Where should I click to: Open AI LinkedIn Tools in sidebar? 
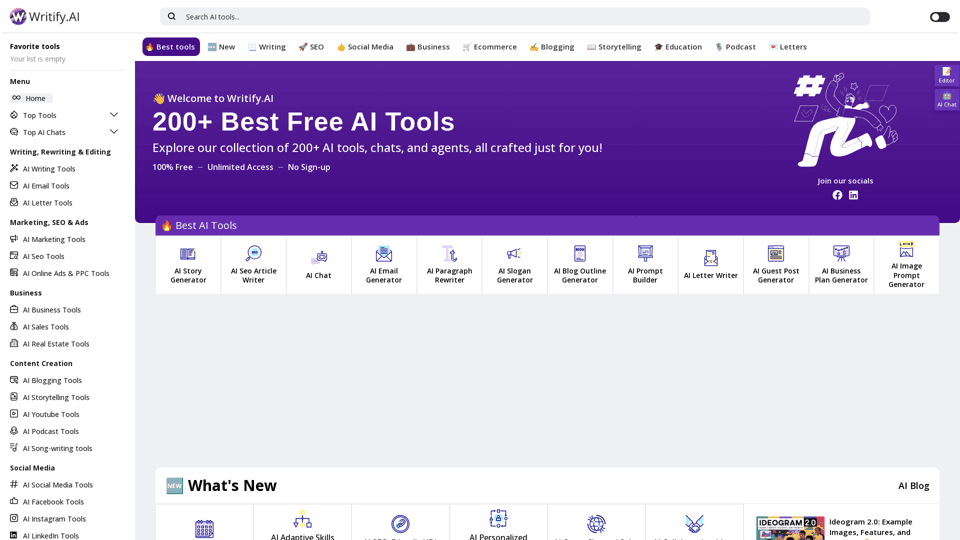44,535
